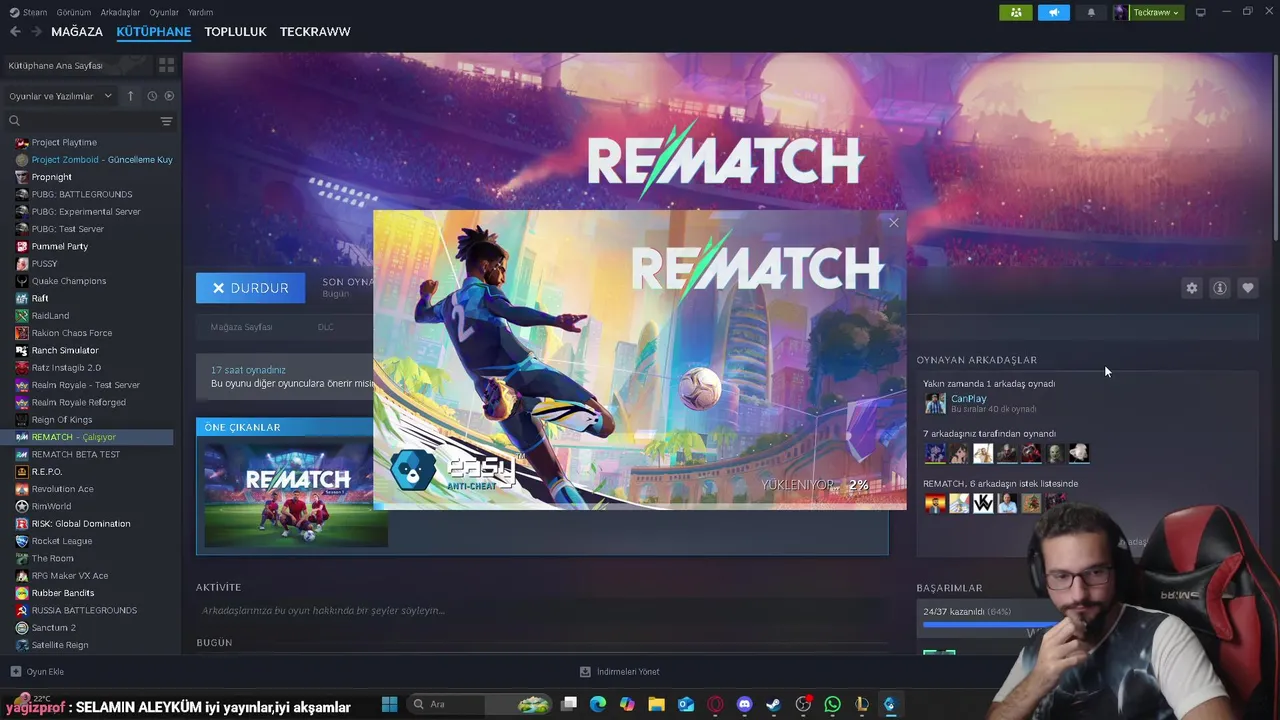Image resolution: width=1280 pixels, height=720 pixels.
Task: Select Quake Champions in library list
Action: [93, 281]
